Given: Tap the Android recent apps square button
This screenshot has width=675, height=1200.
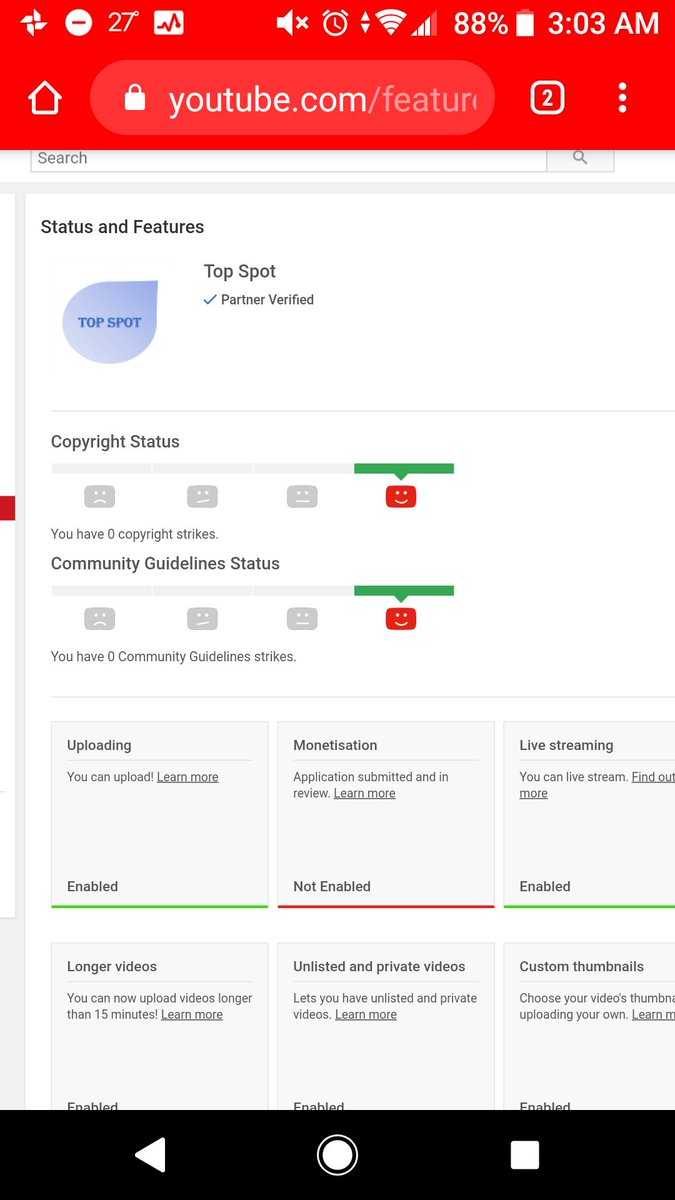Looking at the screenshot, I should pos(525,1155).
